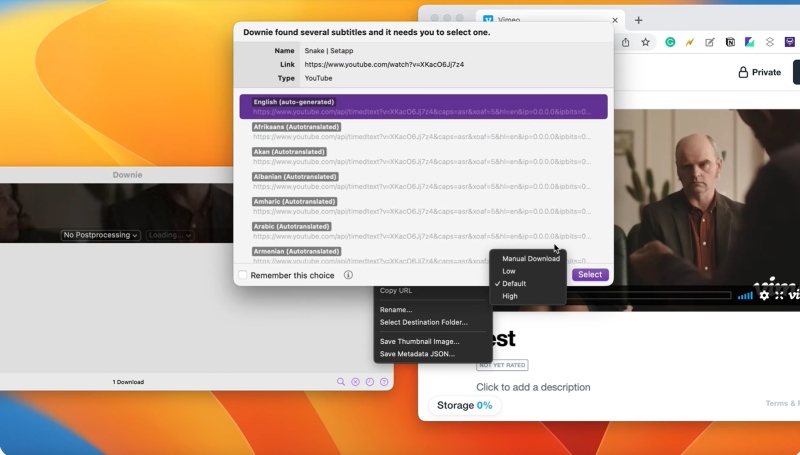Select Amharic (Autotranslated) subtitle row
This screenshot has width=800, height=455.
pyautogui.click(x=423, y=207)
